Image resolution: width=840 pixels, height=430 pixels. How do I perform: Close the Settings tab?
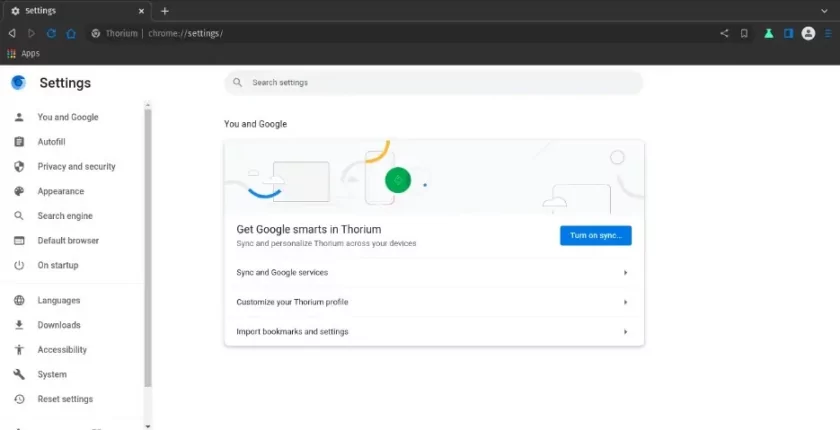pos(141,11)
